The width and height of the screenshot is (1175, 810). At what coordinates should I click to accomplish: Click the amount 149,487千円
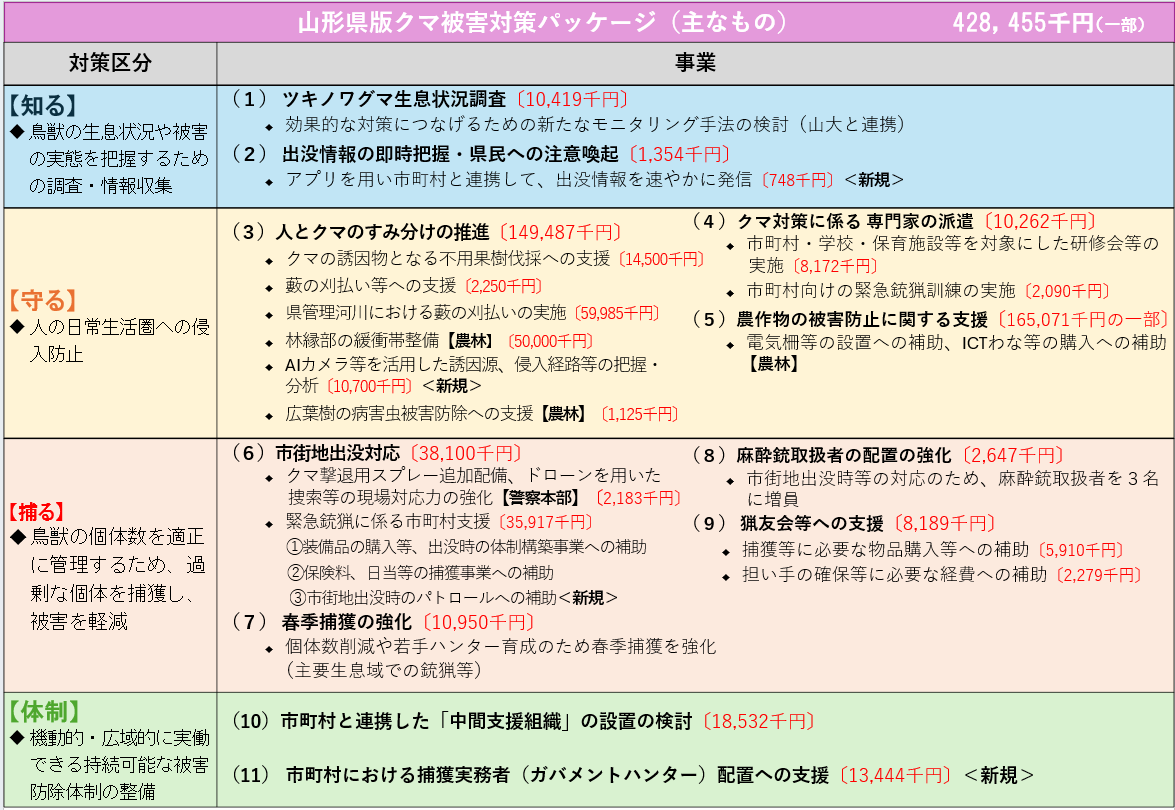tap(561, 232)
